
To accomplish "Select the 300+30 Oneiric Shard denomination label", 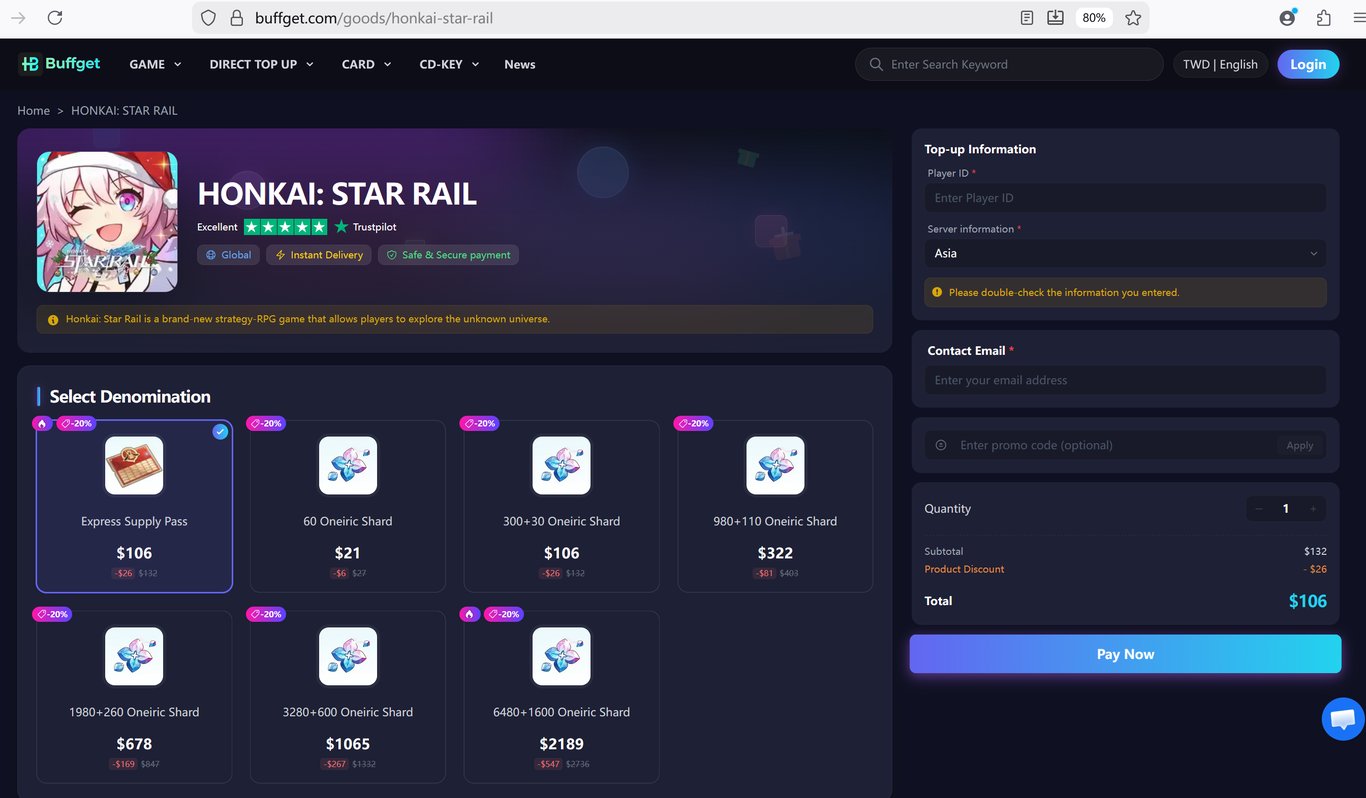I will click(x=562, y=521).
